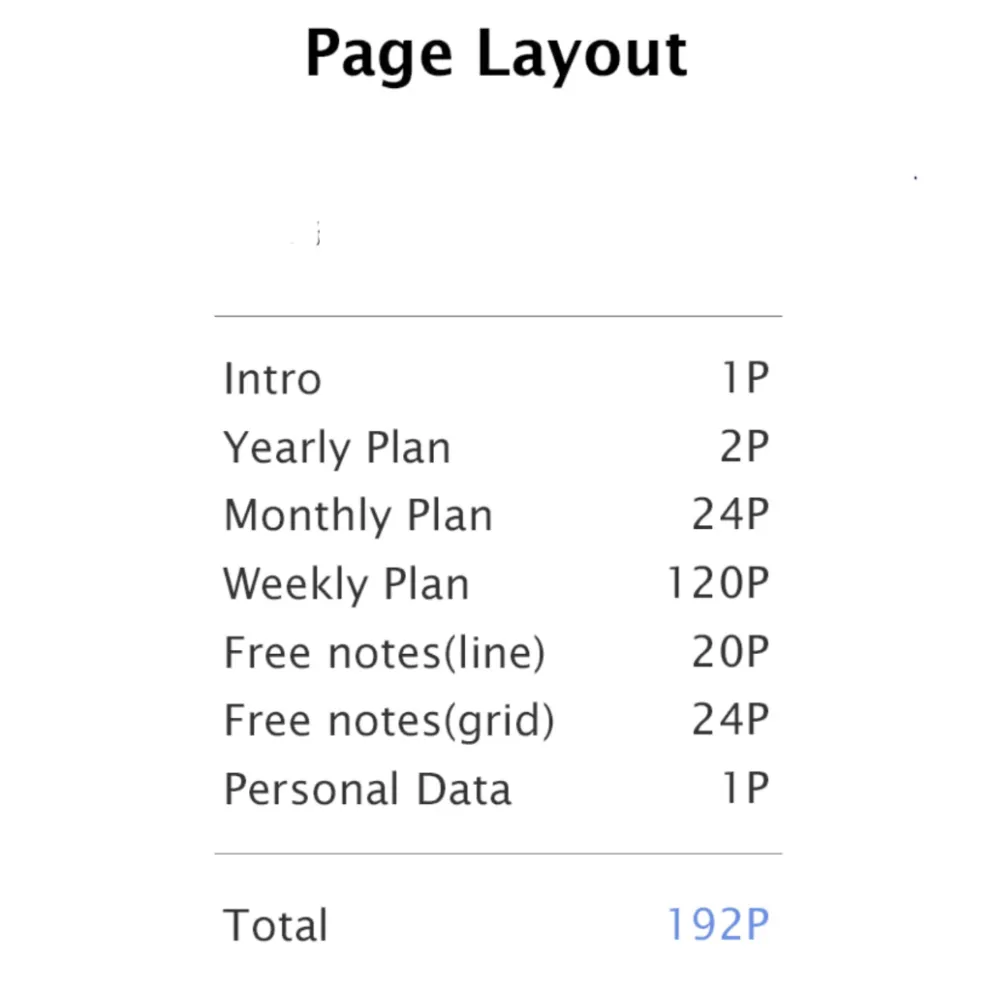The image size is (994, 994).
Task: Click the Page Layout heading
Action: click(x=496, y=56)
